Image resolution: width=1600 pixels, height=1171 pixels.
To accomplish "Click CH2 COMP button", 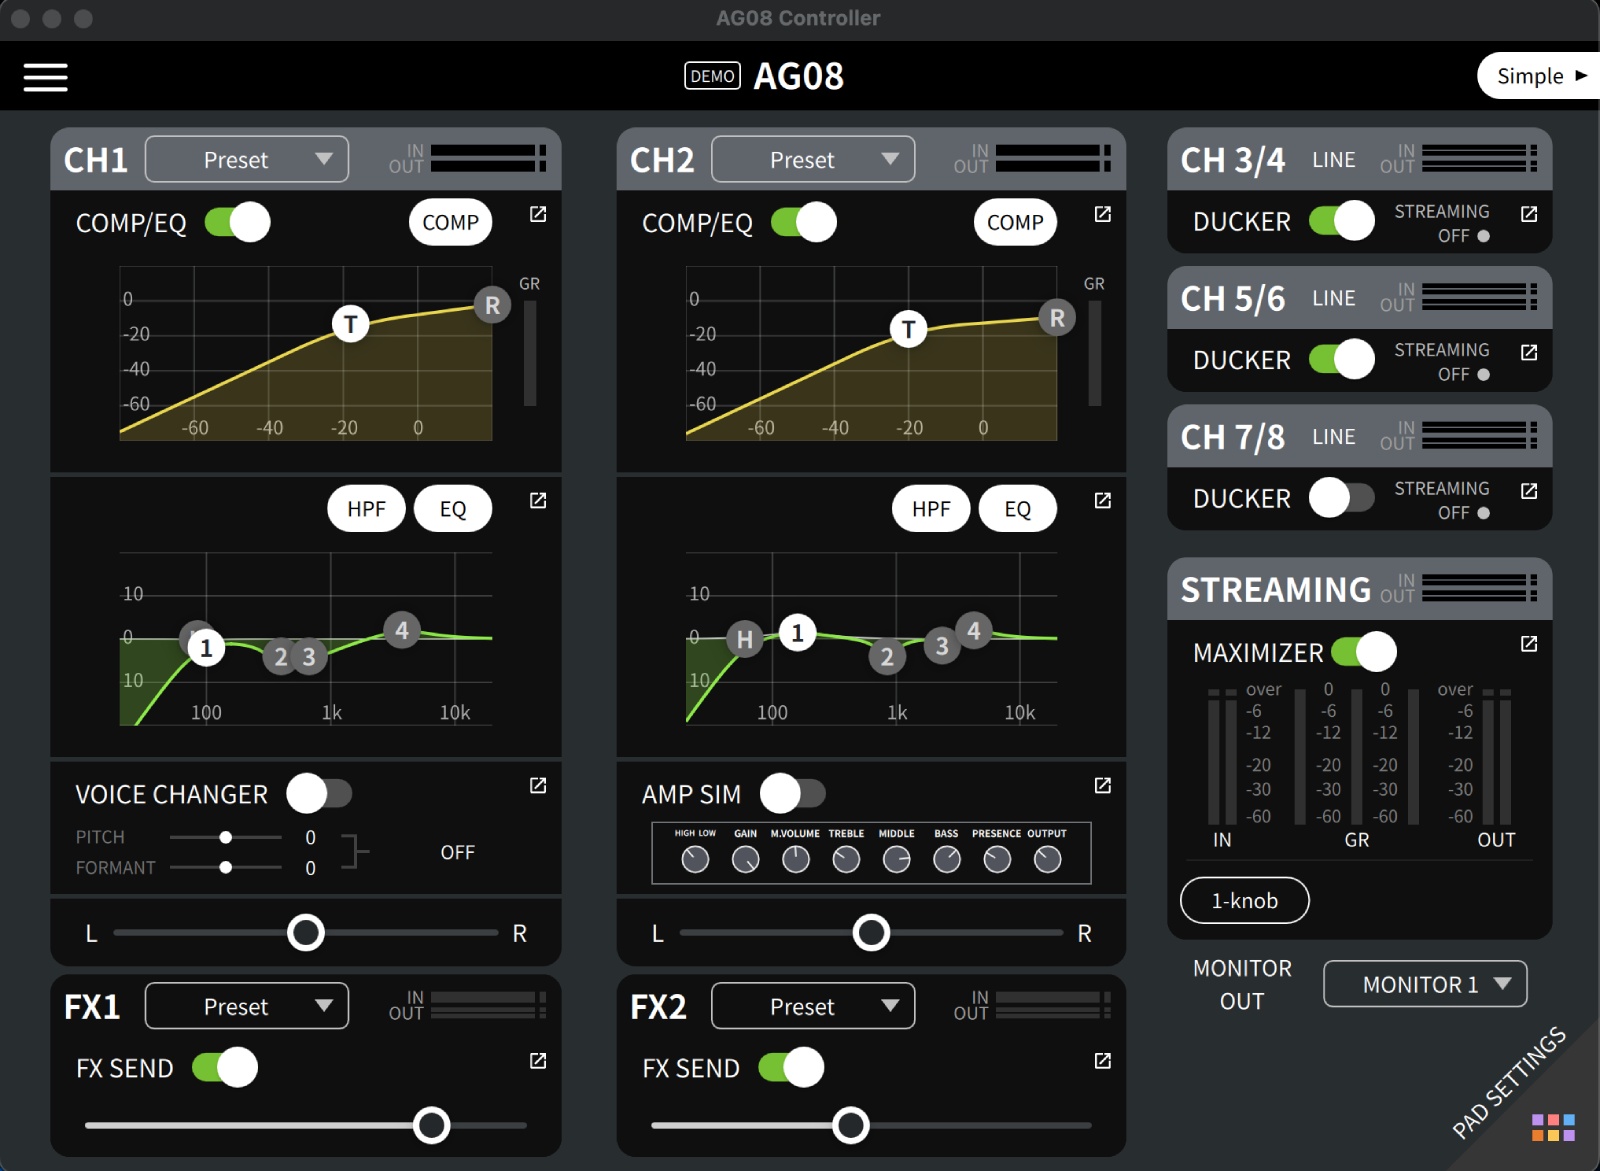I will coord(1015,223).
